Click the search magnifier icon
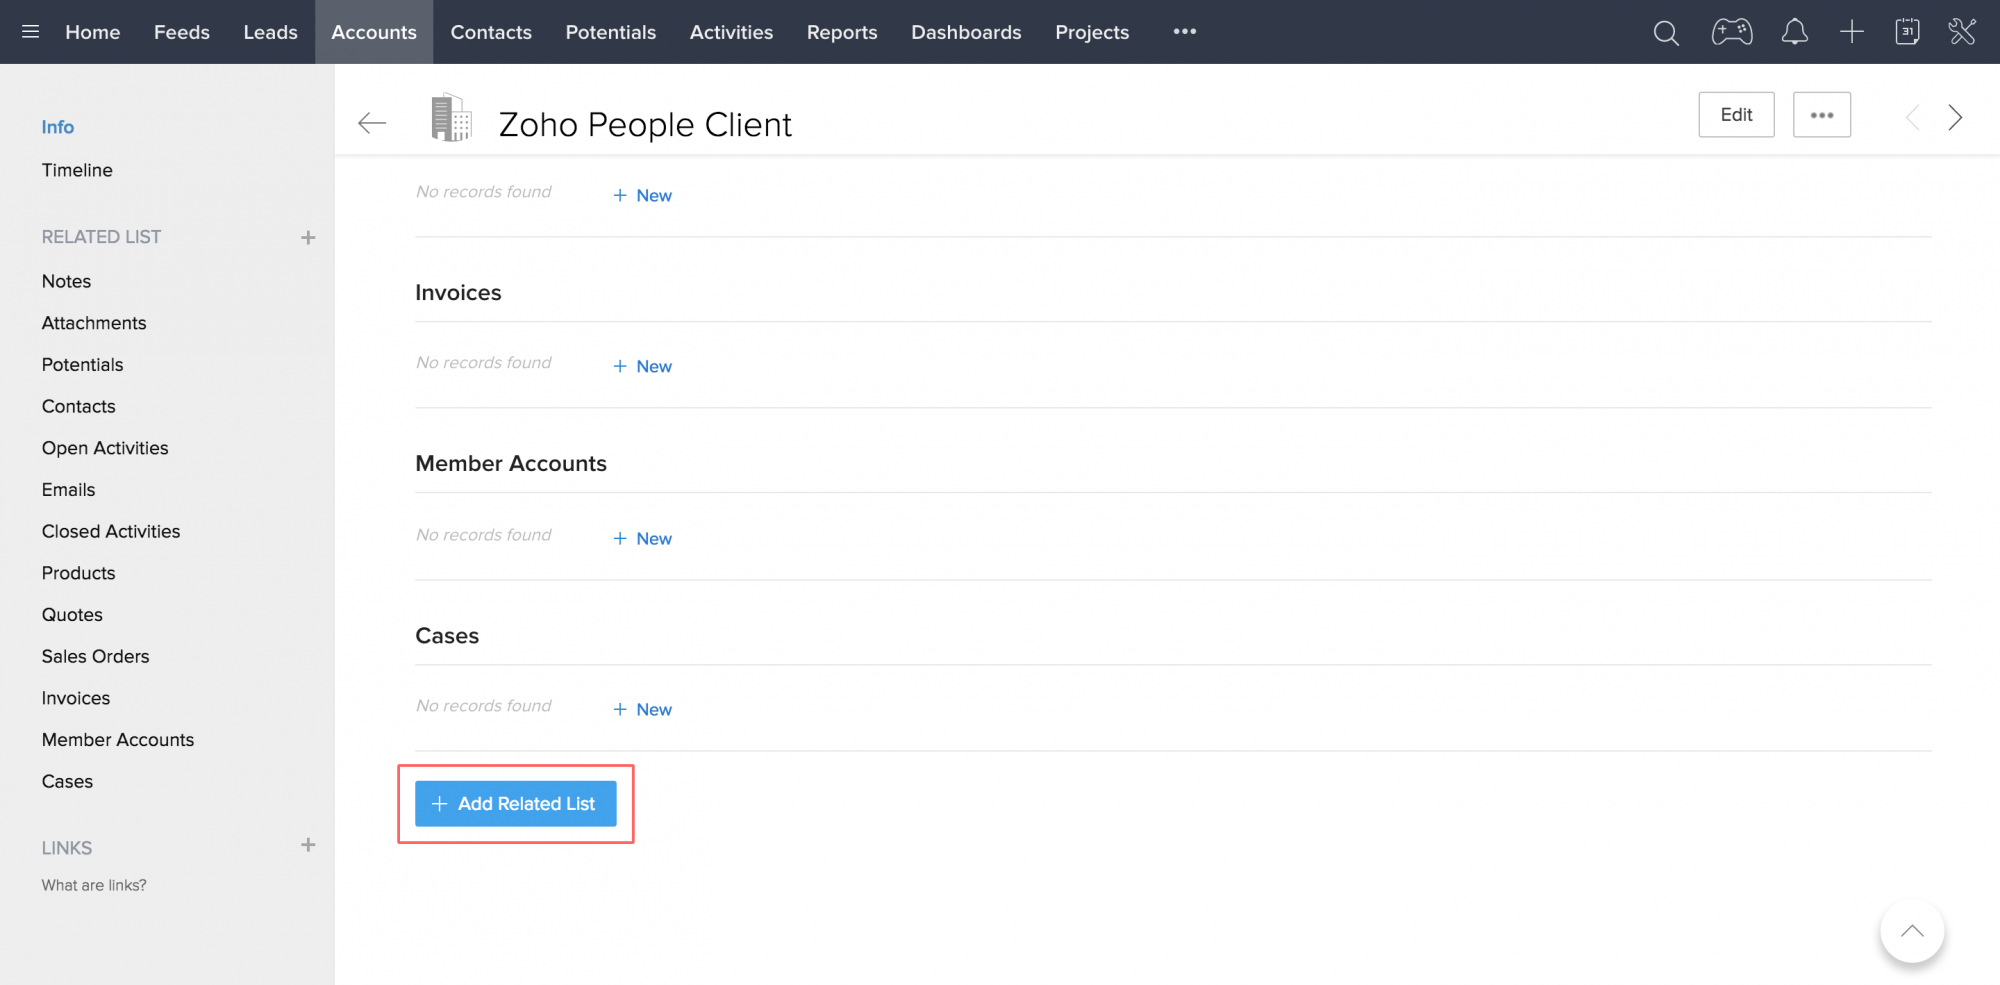This screenshot has height=985, width=2000. (x=1666, y=33)
